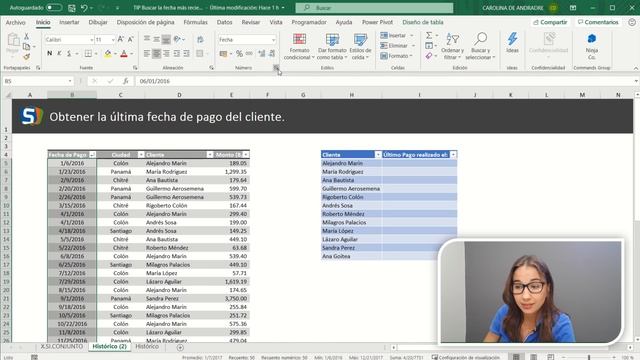Image resolution: width=640 pixels, height=360 pixels.
Task: Switch to the X.SI.CONJUNTO sheet tab
Action: (62, 347)
